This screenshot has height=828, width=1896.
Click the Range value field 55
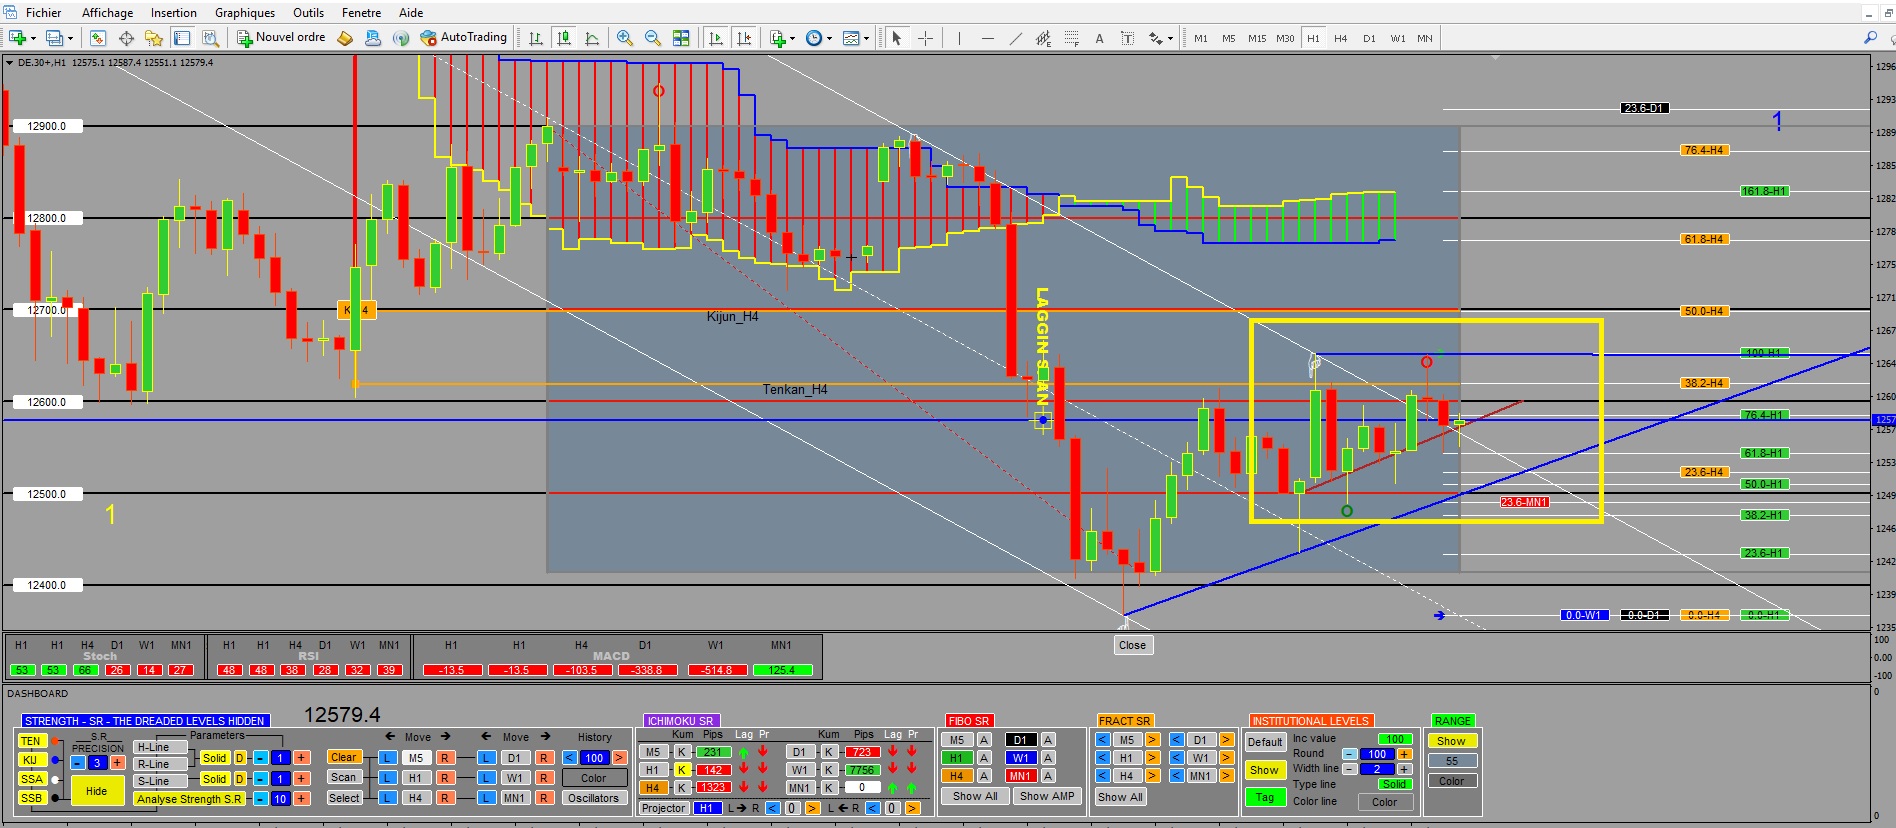[1452, 761]
